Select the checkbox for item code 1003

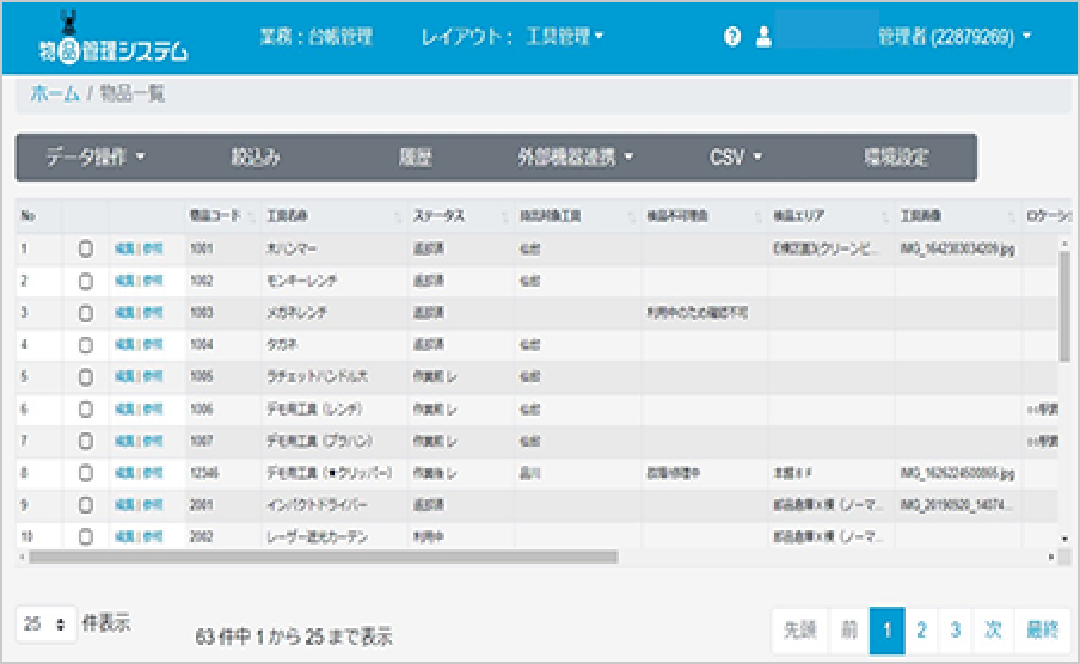pyautogui.click(x=86, y=313)
